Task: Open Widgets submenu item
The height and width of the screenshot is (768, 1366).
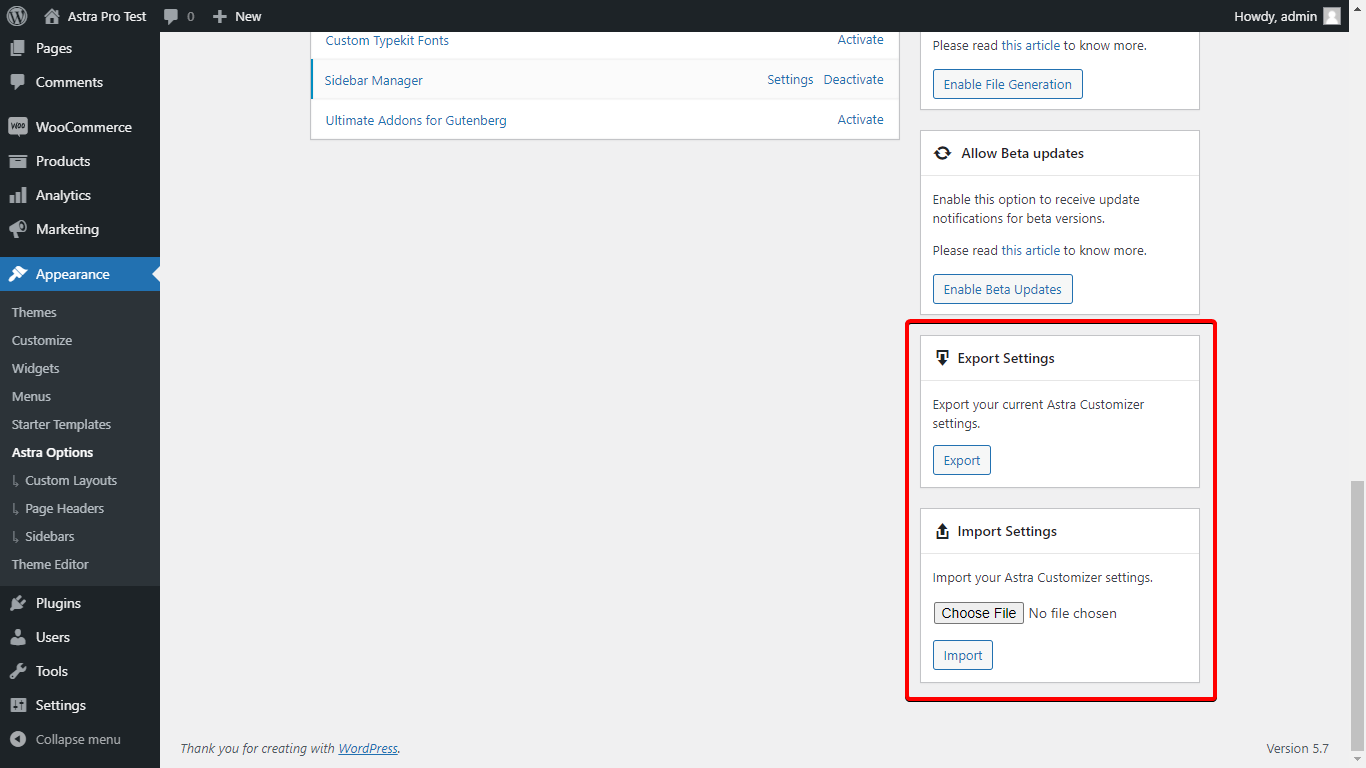Action: pyautogui.click(x=36, y=368)
